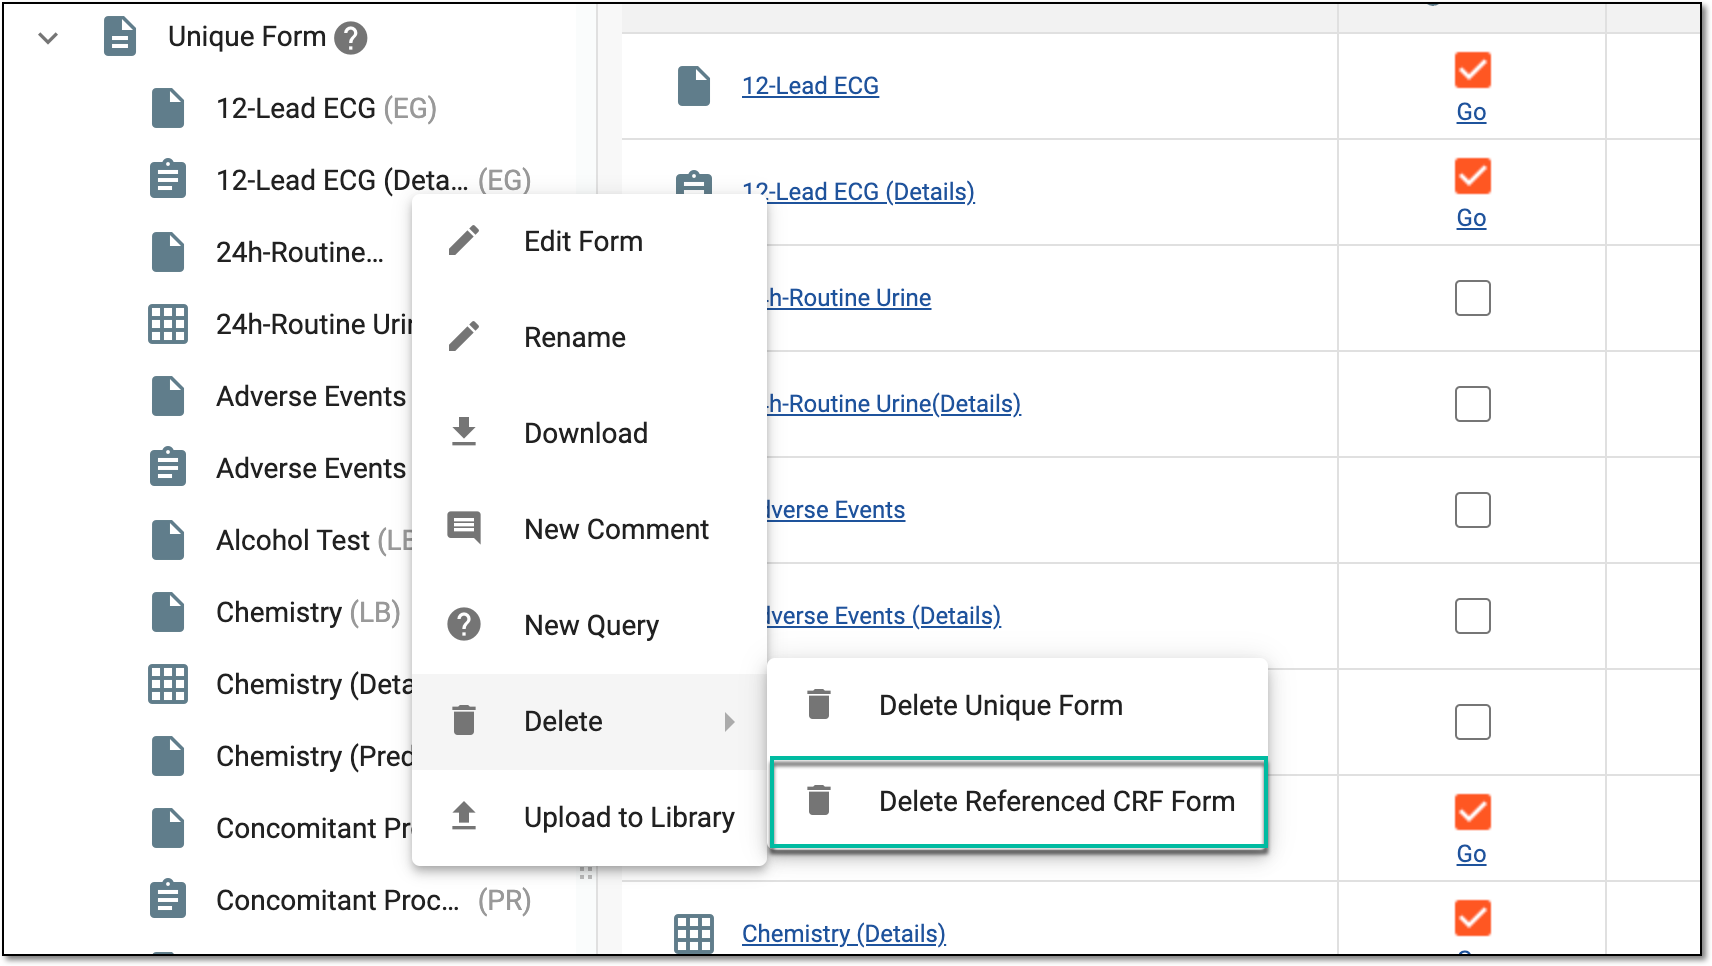Expand the Delete submenu arrow
This screenshot has width=1712, height=966.
730,722
